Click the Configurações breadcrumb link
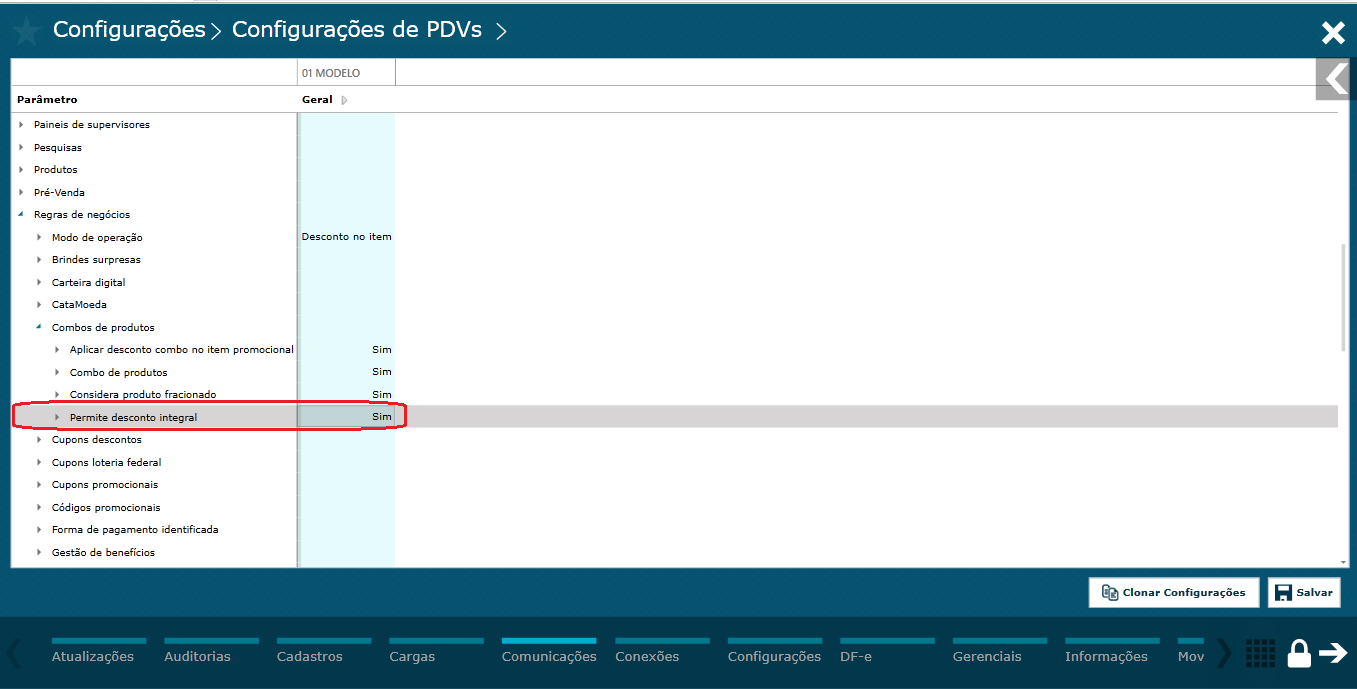 (x=129, y=30)
